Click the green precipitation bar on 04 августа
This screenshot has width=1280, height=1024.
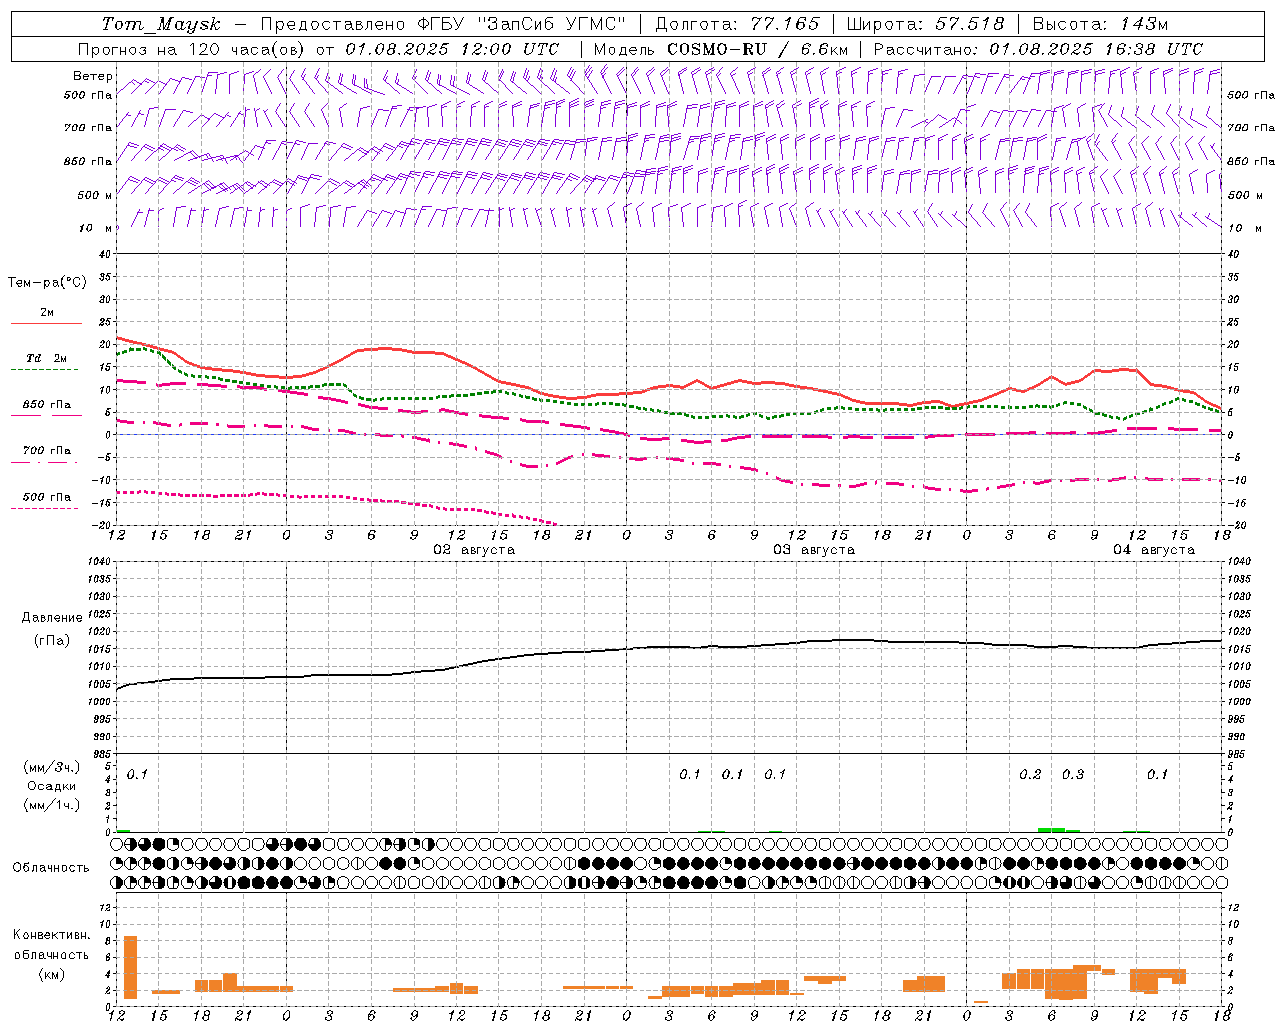click(x=1058, y=829)
